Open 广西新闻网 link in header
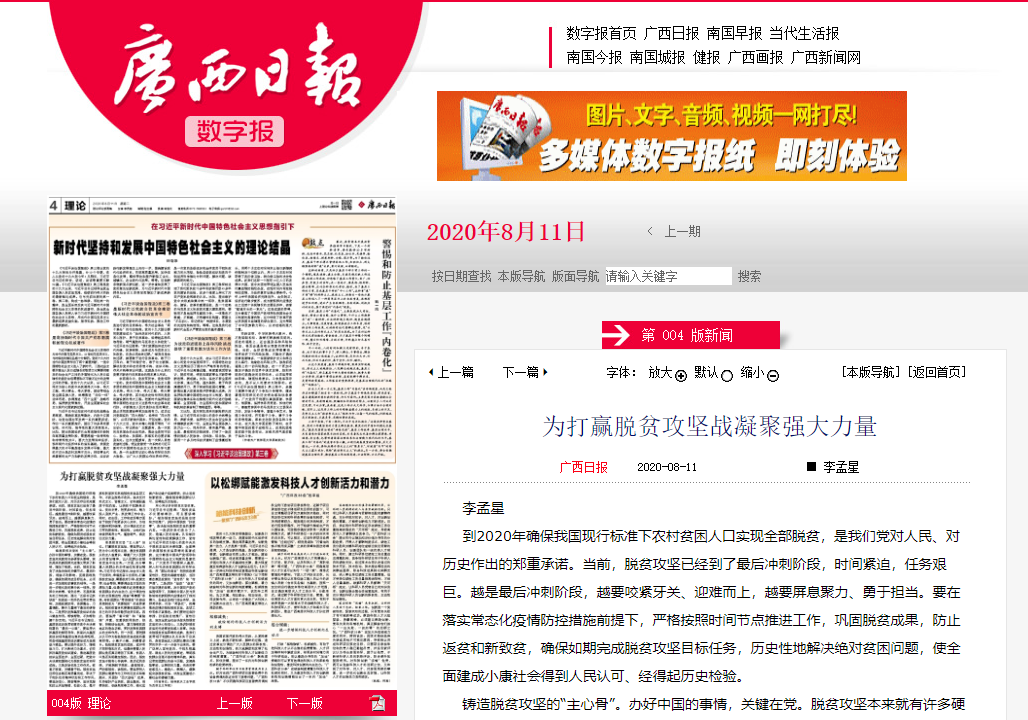Image resolution: width=1028 pixels, height=720 pixels. click(826, 57)
